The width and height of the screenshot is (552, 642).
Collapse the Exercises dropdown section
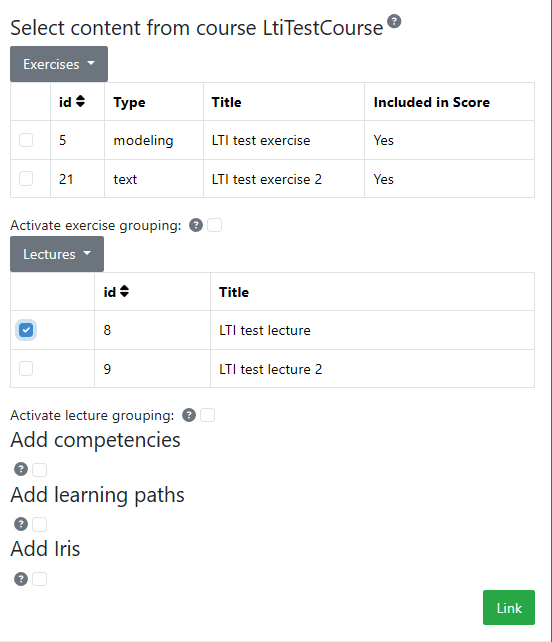coord(59,64)
